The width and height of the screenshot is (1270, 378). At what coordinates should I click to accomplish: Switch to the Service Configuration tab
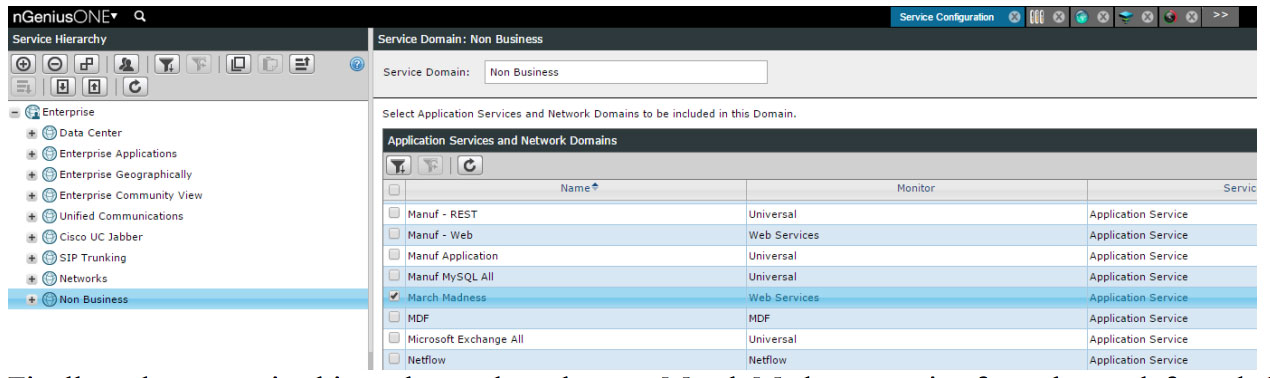tap(946, 17)
